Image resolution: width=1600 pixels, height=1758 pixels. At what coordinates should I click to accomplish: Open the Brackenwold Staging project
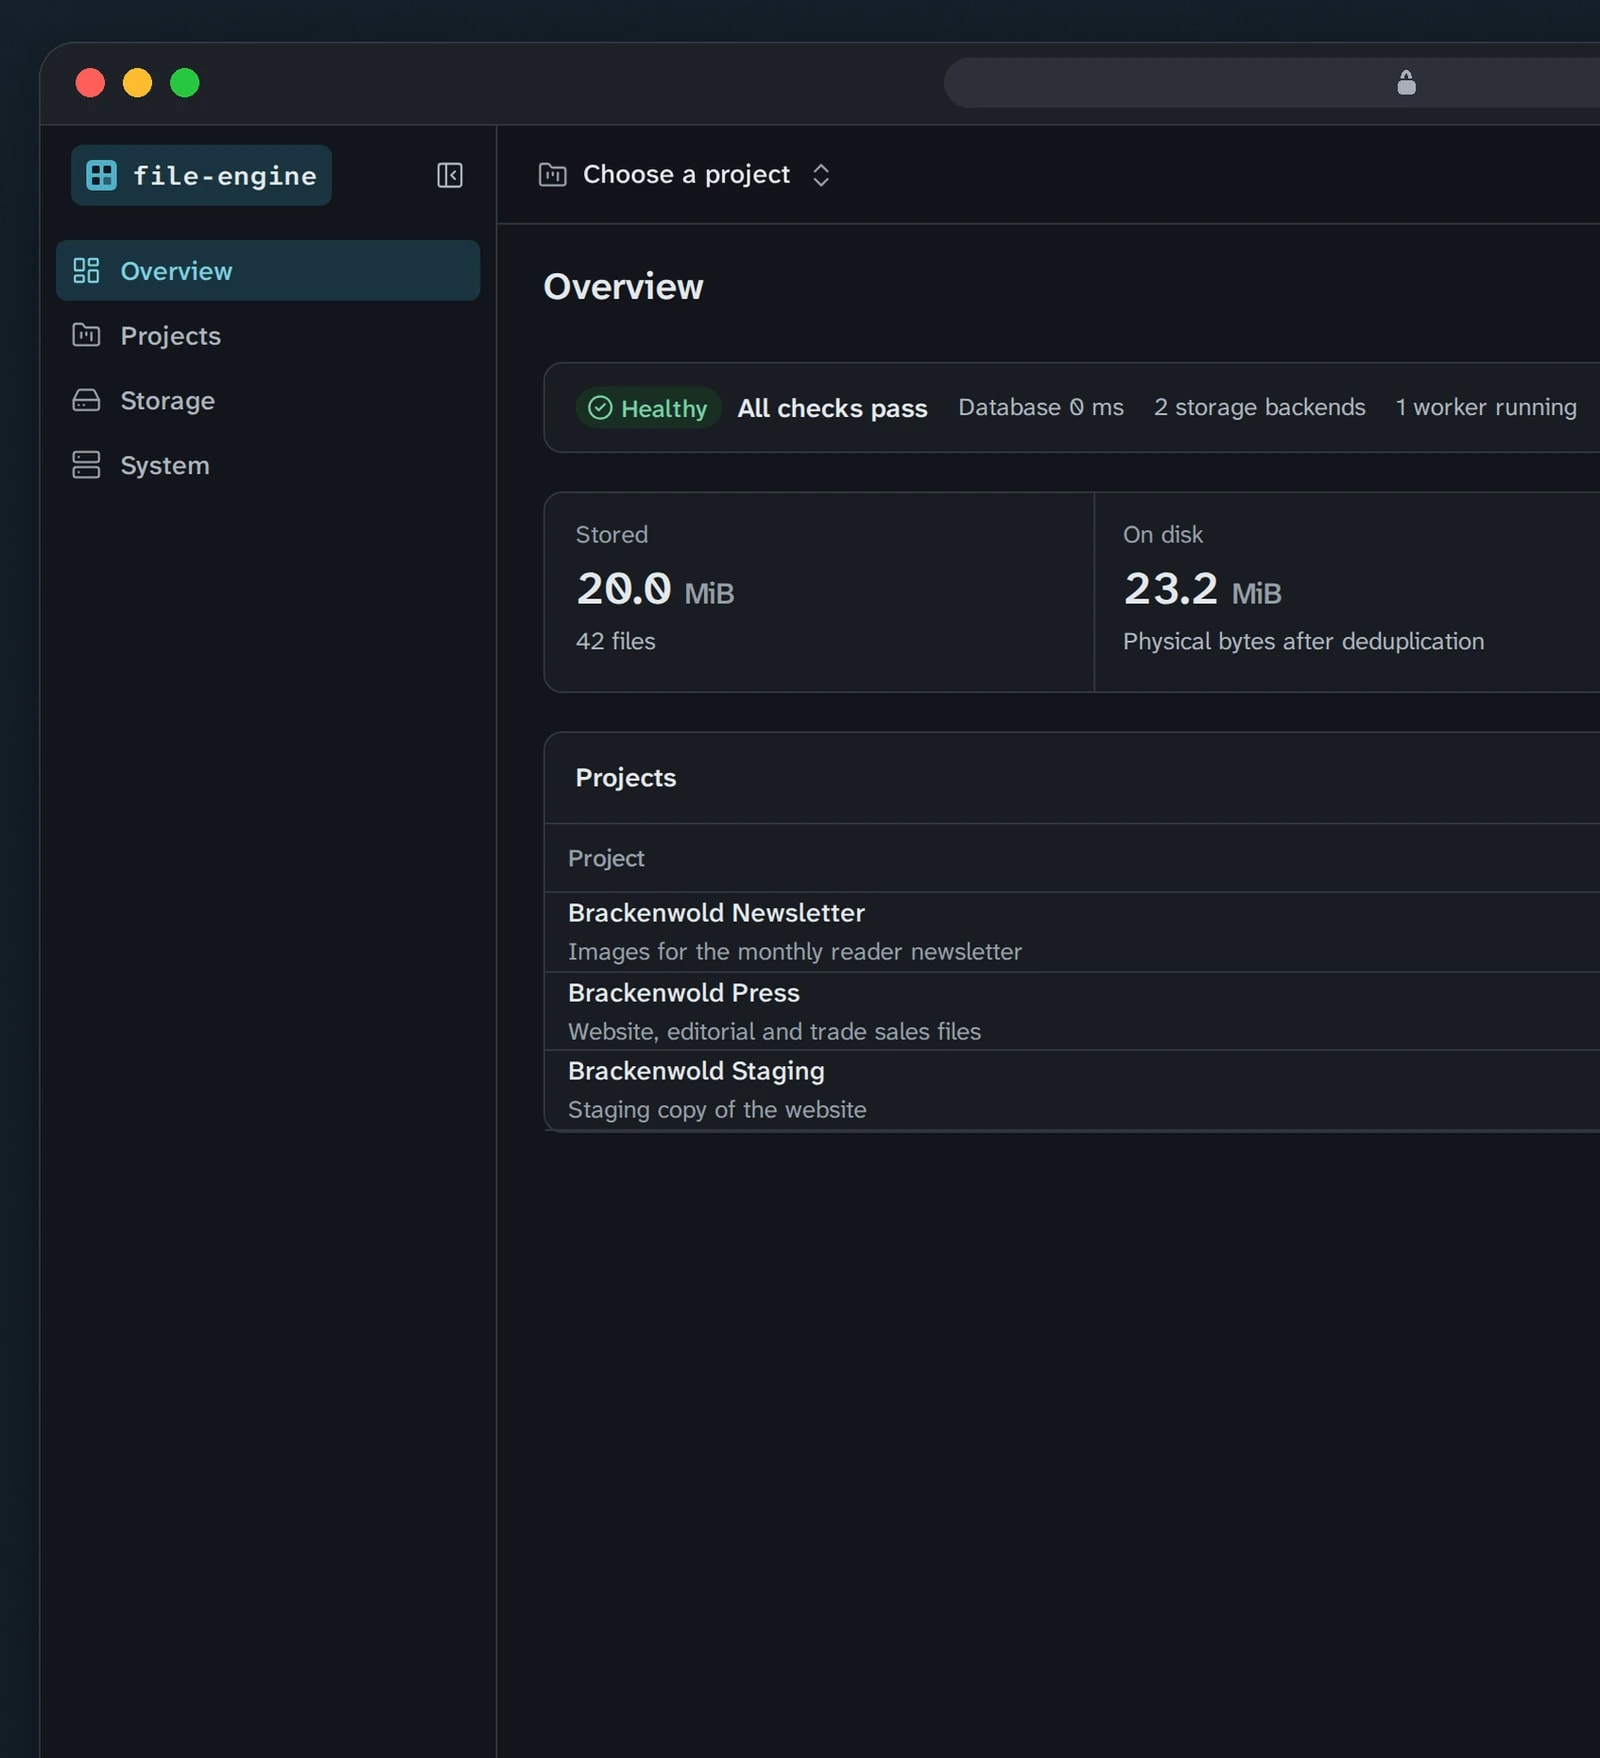point(696,1071)
